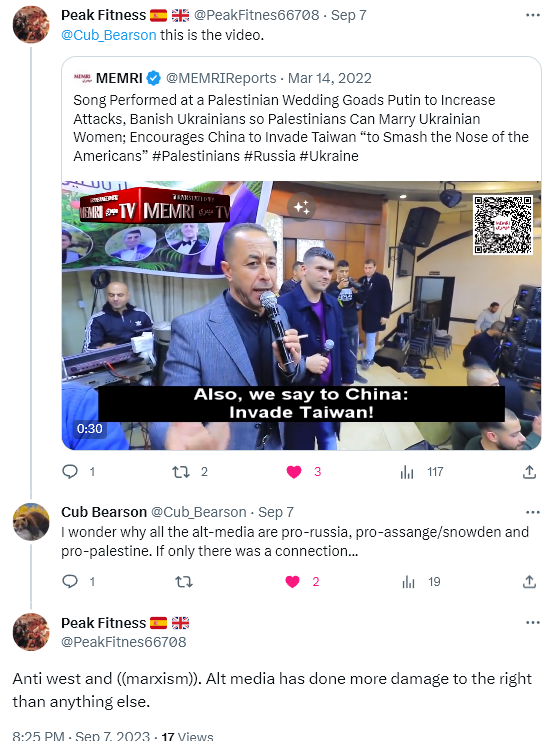The width and height of the screenshot is (555, 741).
Task: Reply to the MEMRI video tweet
Action: click(x=70, y=472)
